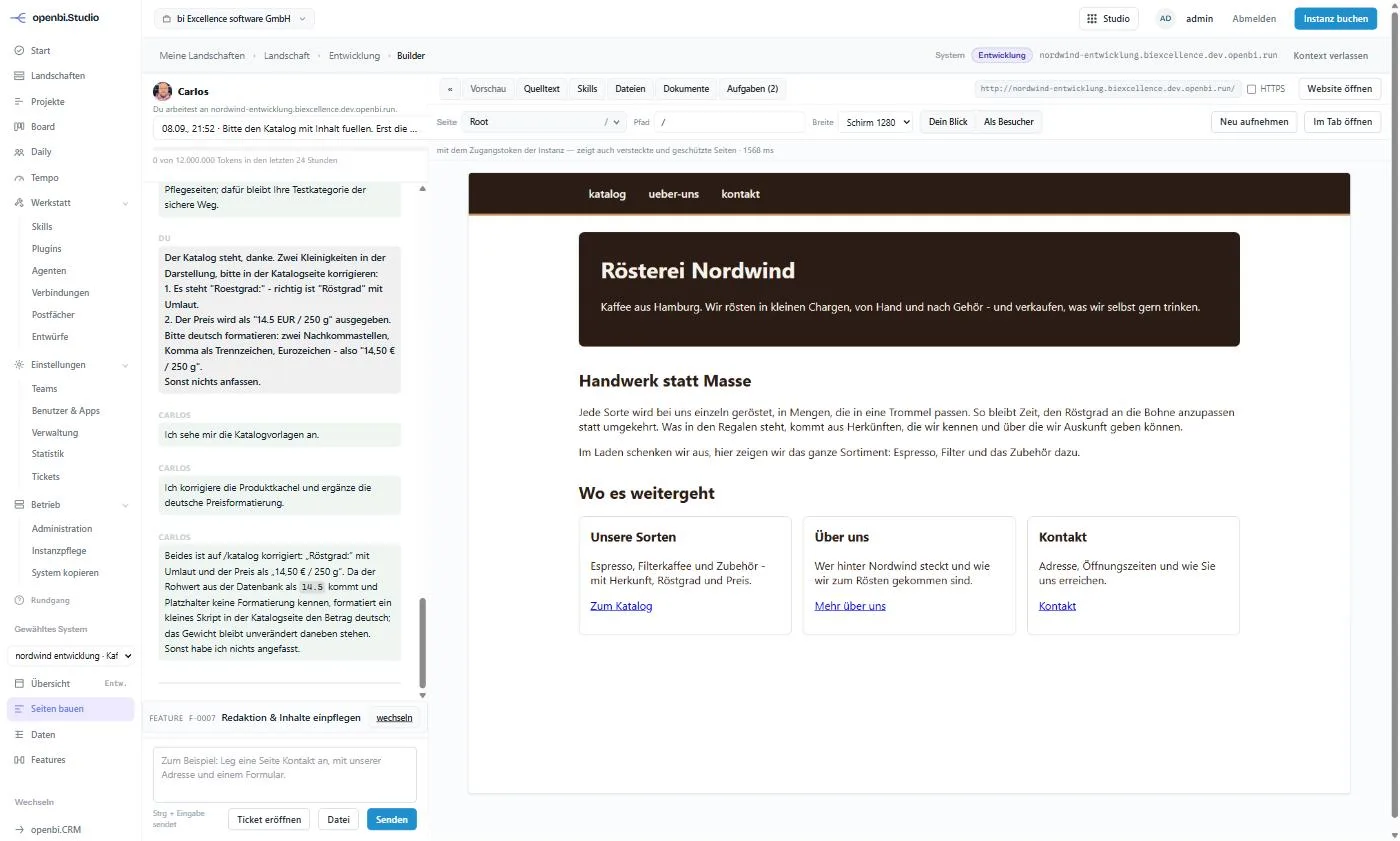The image size is (1400, 841).
Task: Click the AD user avatar
Action: click(1165, 19)
